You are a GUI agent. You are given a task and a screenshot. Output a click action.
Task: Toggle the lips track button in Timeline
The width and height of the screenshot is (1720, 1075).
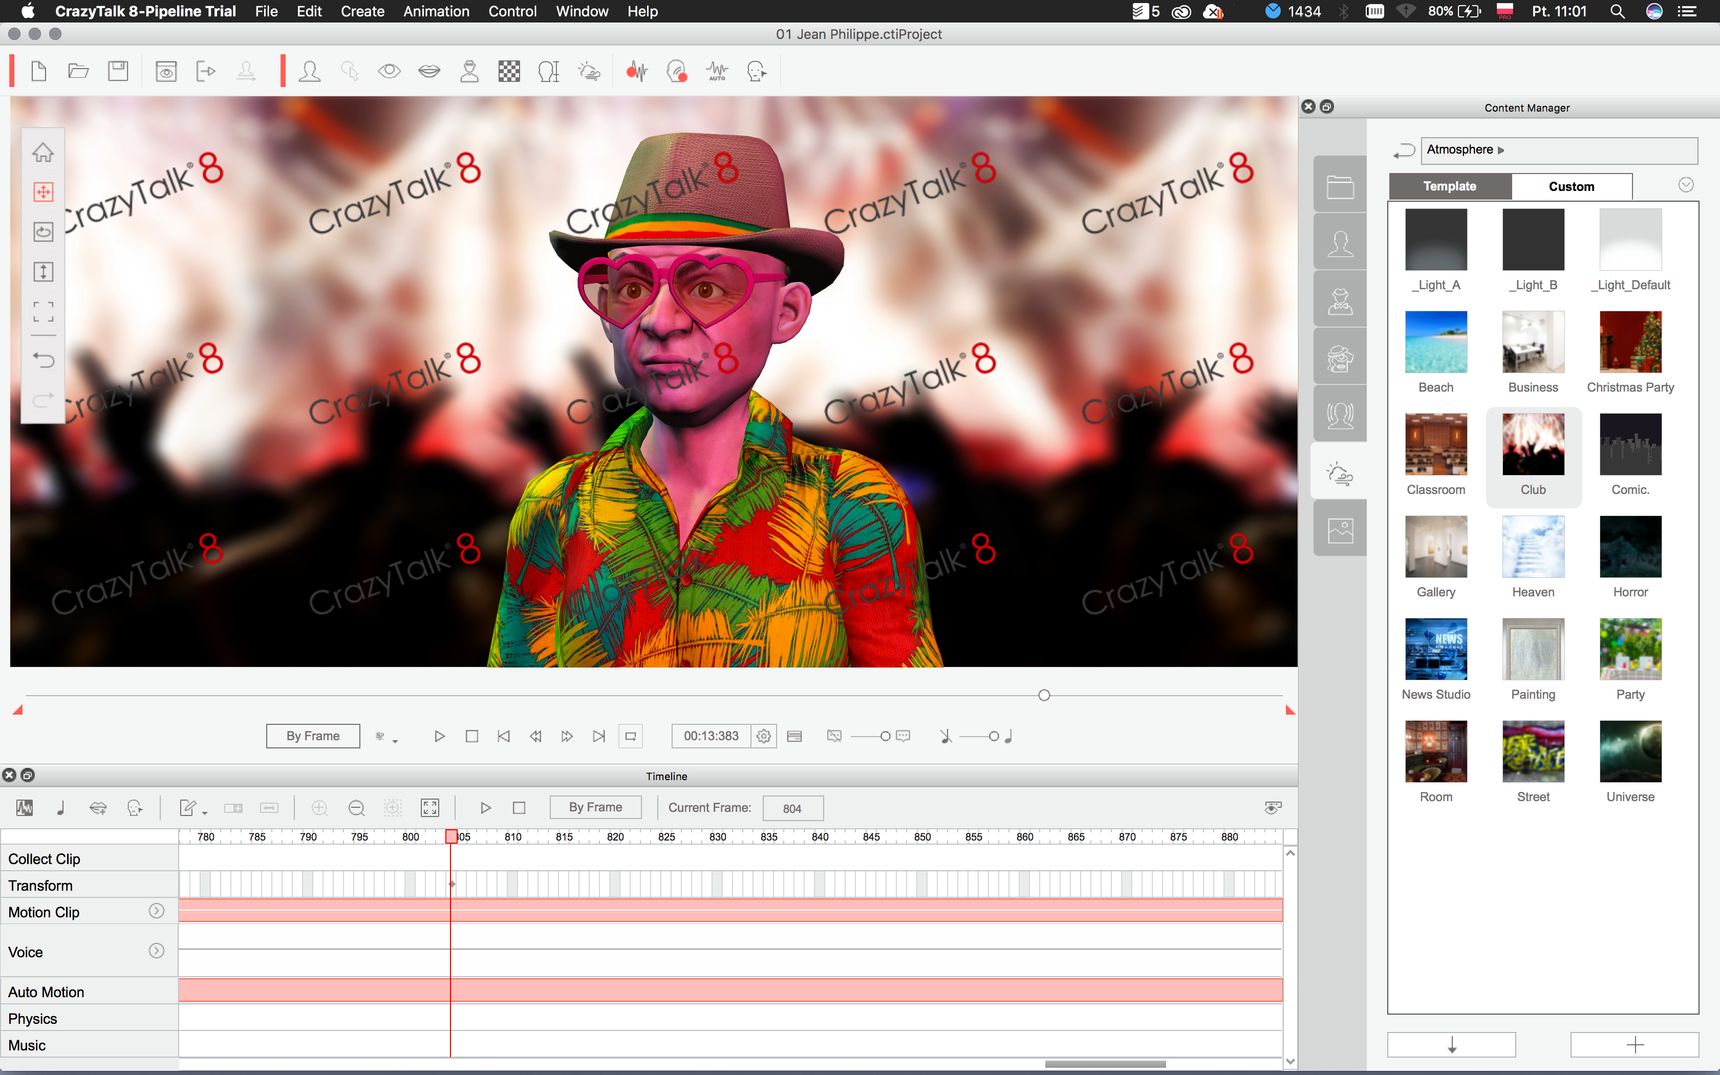coord(98,808)
